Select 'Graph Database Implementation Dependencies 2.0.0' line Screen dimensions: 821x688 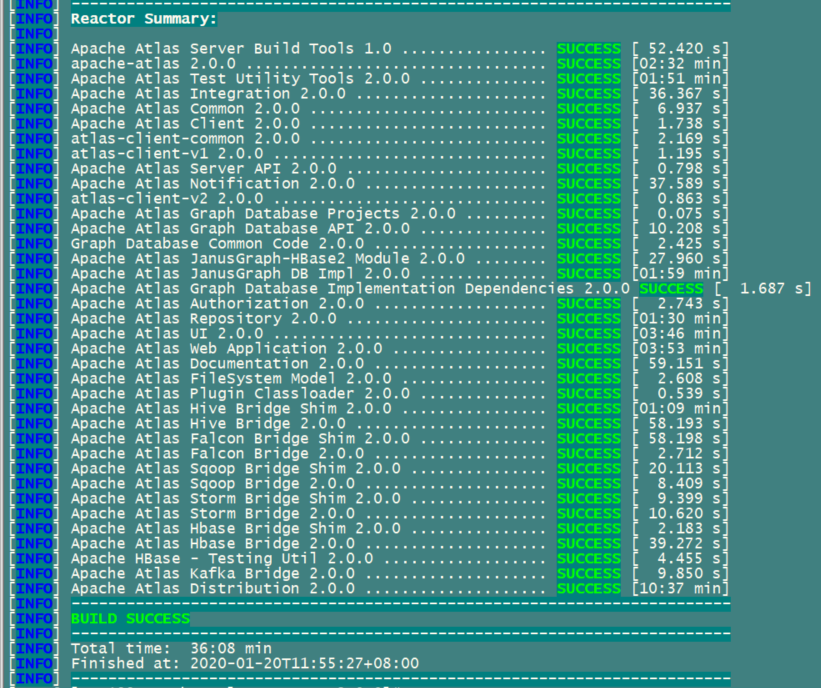pyautogui.click(x=410, y=289)
